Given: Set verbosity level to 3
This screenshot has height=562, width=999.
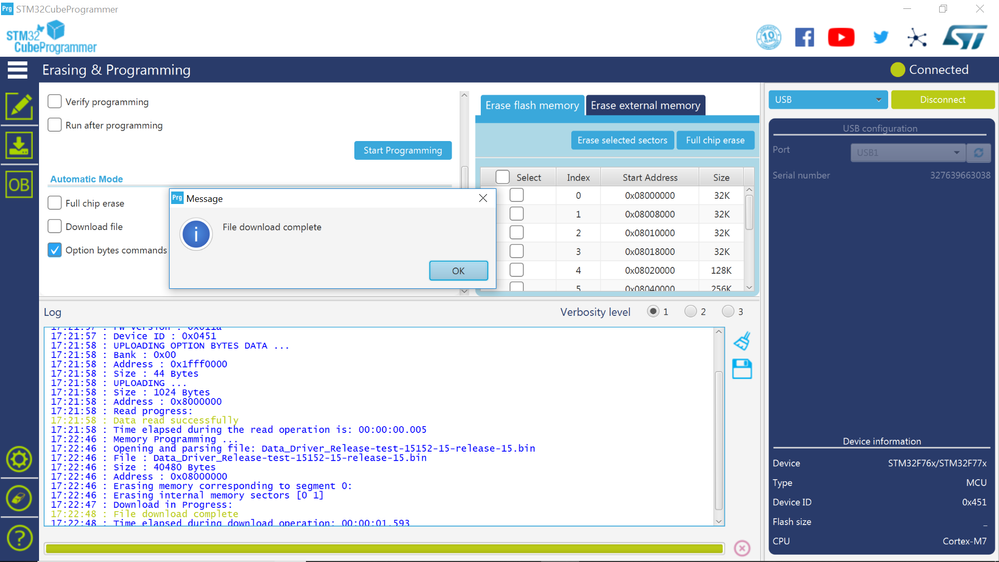Looking at the screenshot, I should point(728,312).
